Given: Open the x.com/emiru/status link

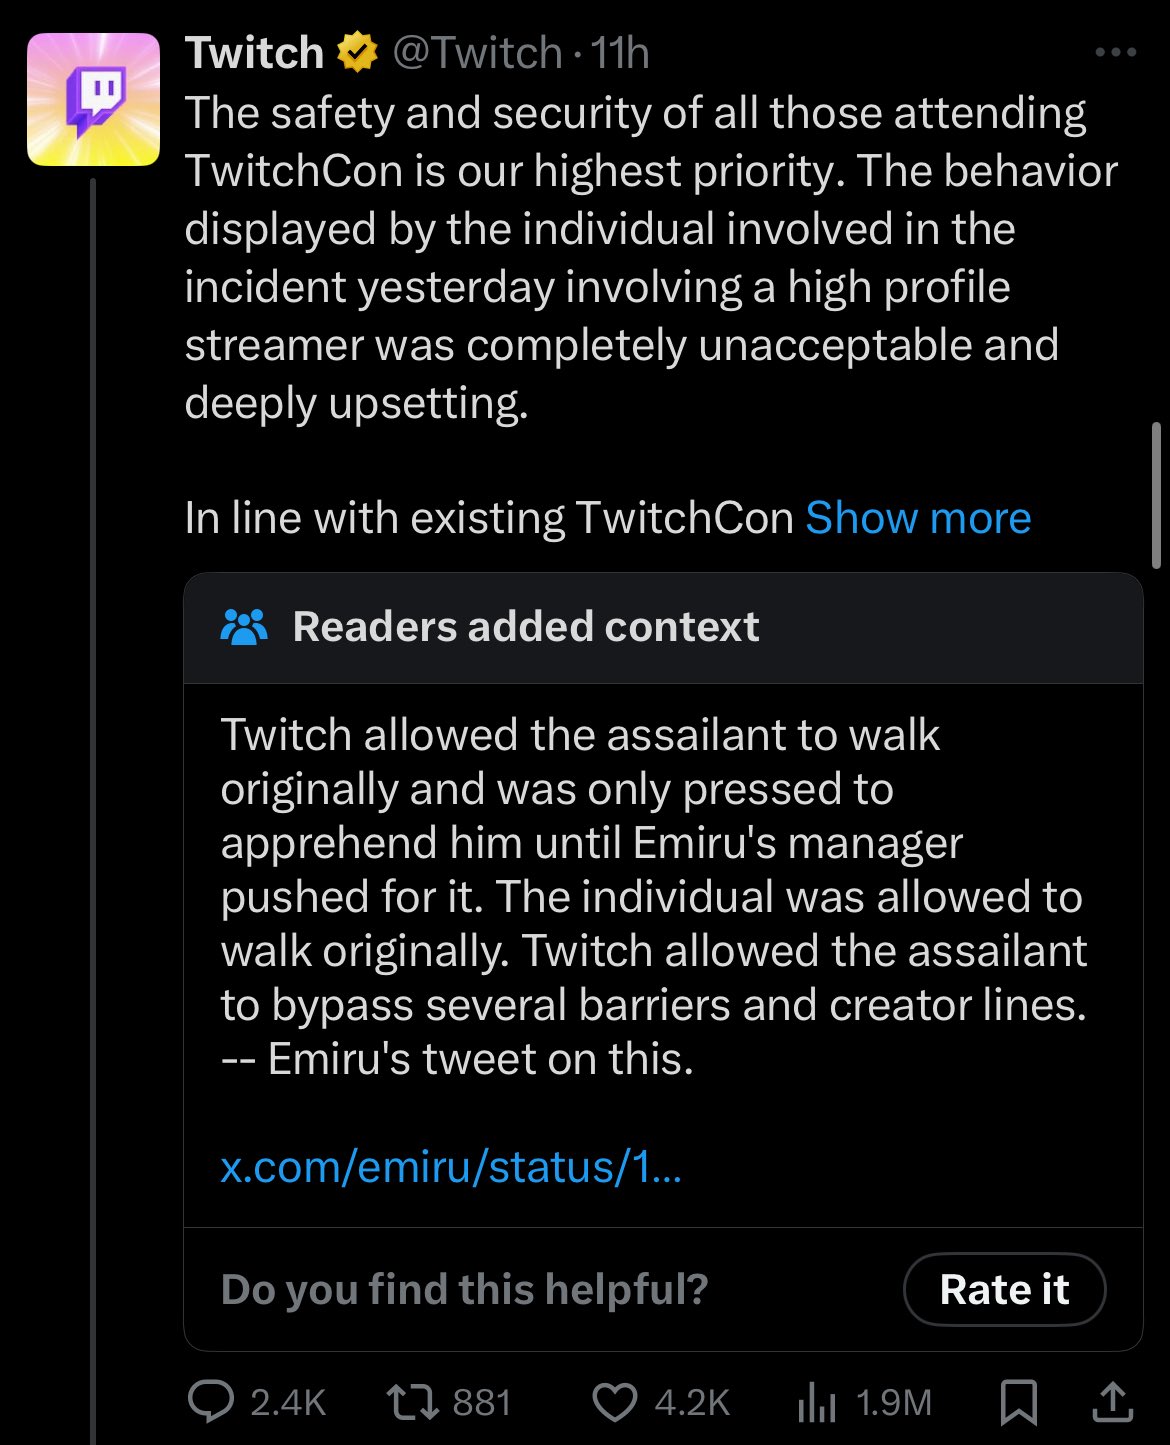Looking at the screenshot, I should pyautogui.click(x=451, y=1167).
